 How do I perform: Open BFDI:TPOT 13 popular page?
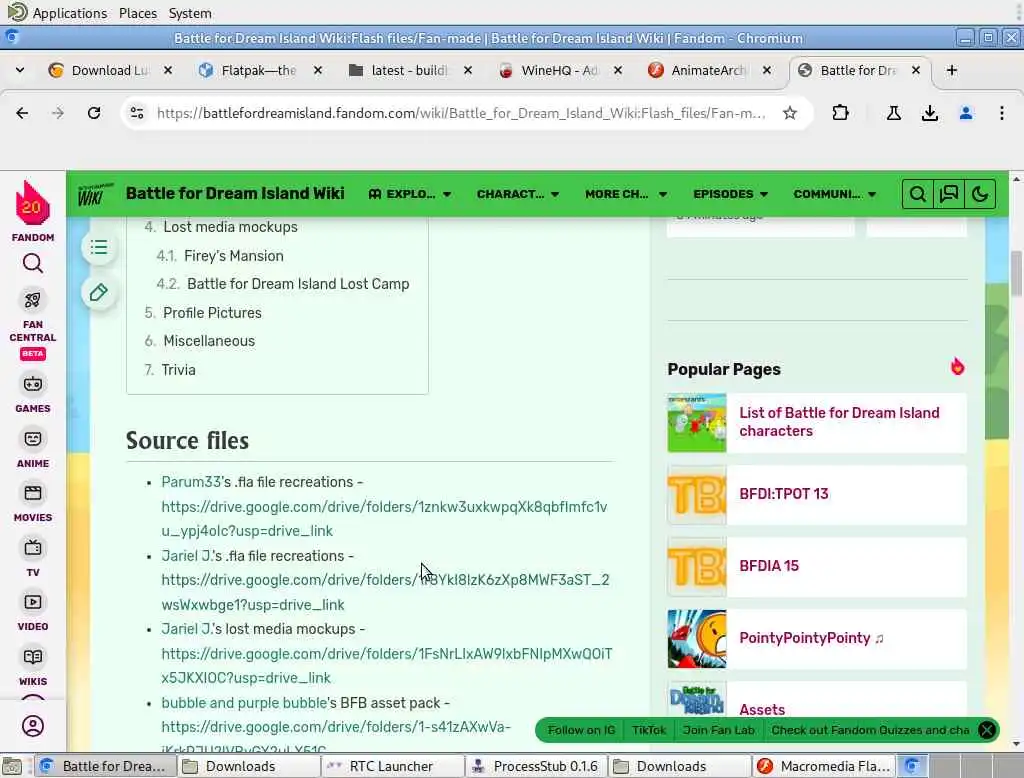click(784, 493)
